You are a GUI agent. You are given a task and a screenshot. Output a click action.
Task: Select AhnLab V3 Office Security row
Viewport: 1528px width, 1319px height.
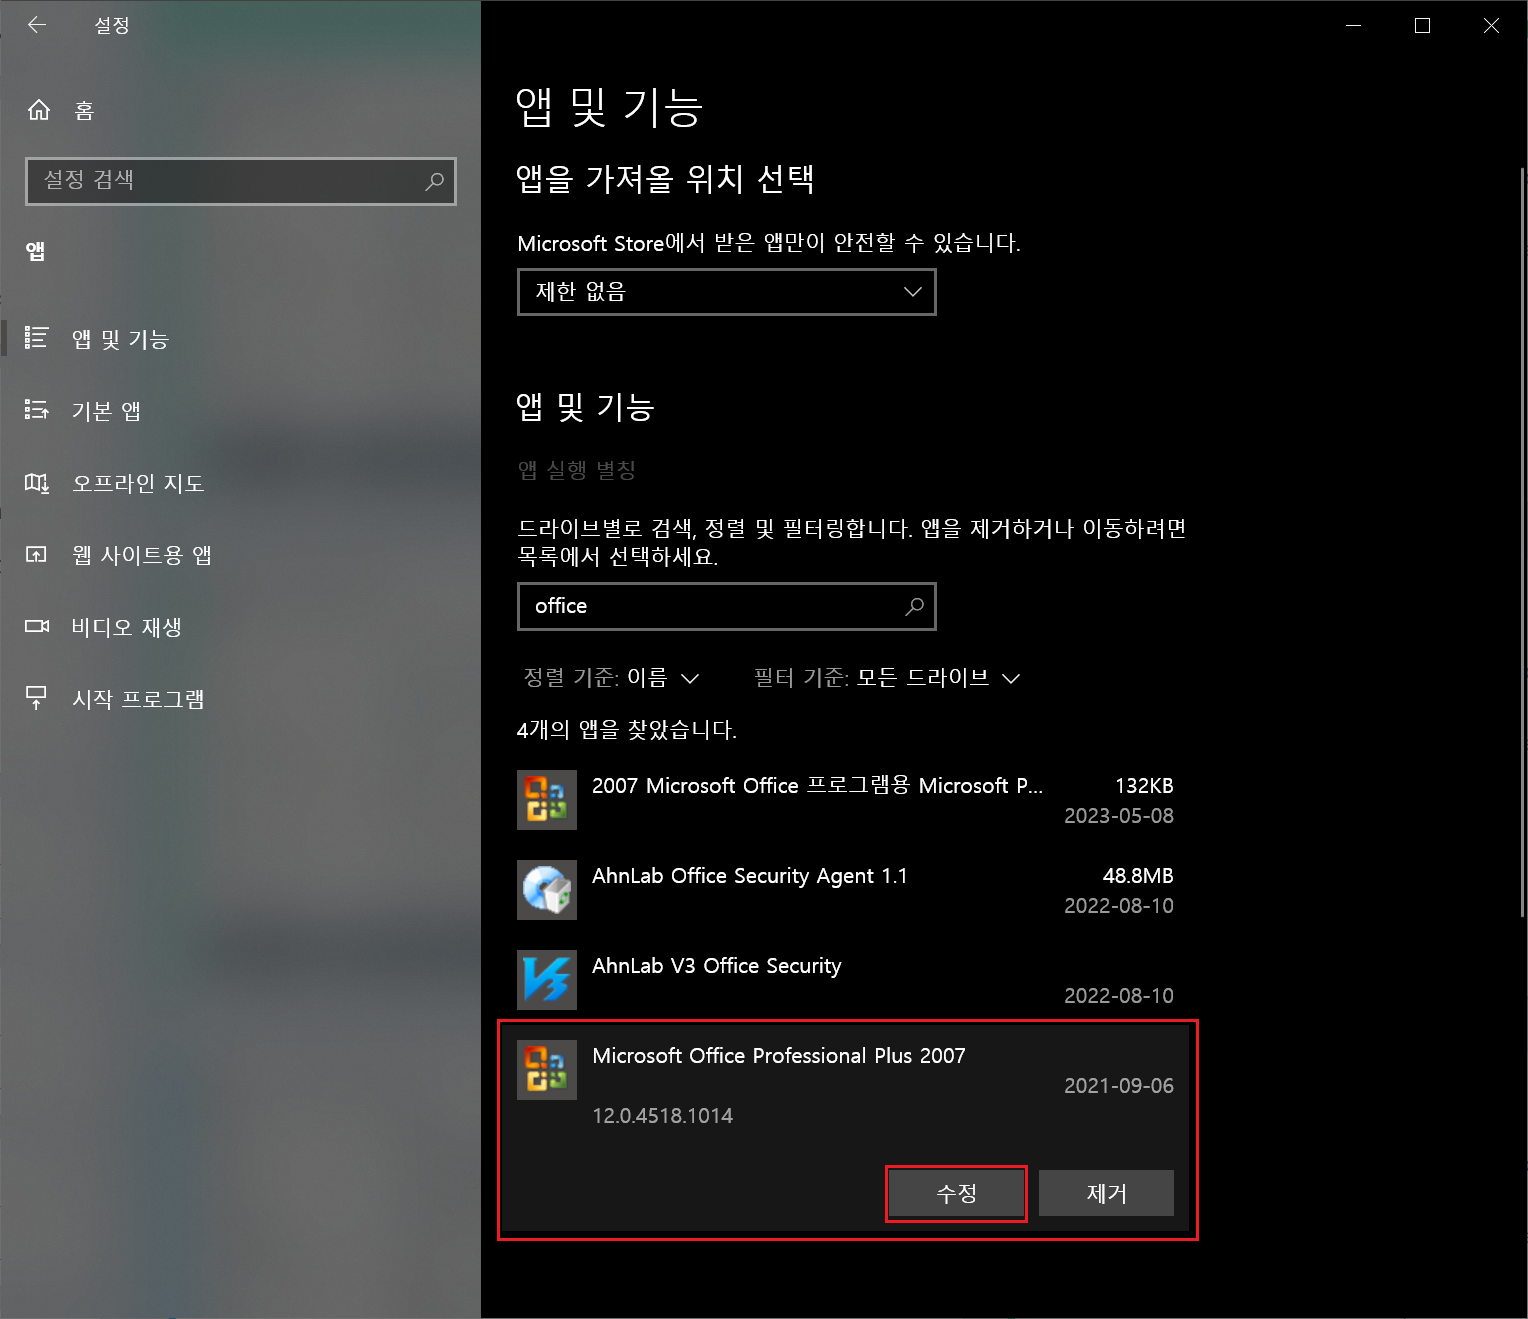(845, 980)
